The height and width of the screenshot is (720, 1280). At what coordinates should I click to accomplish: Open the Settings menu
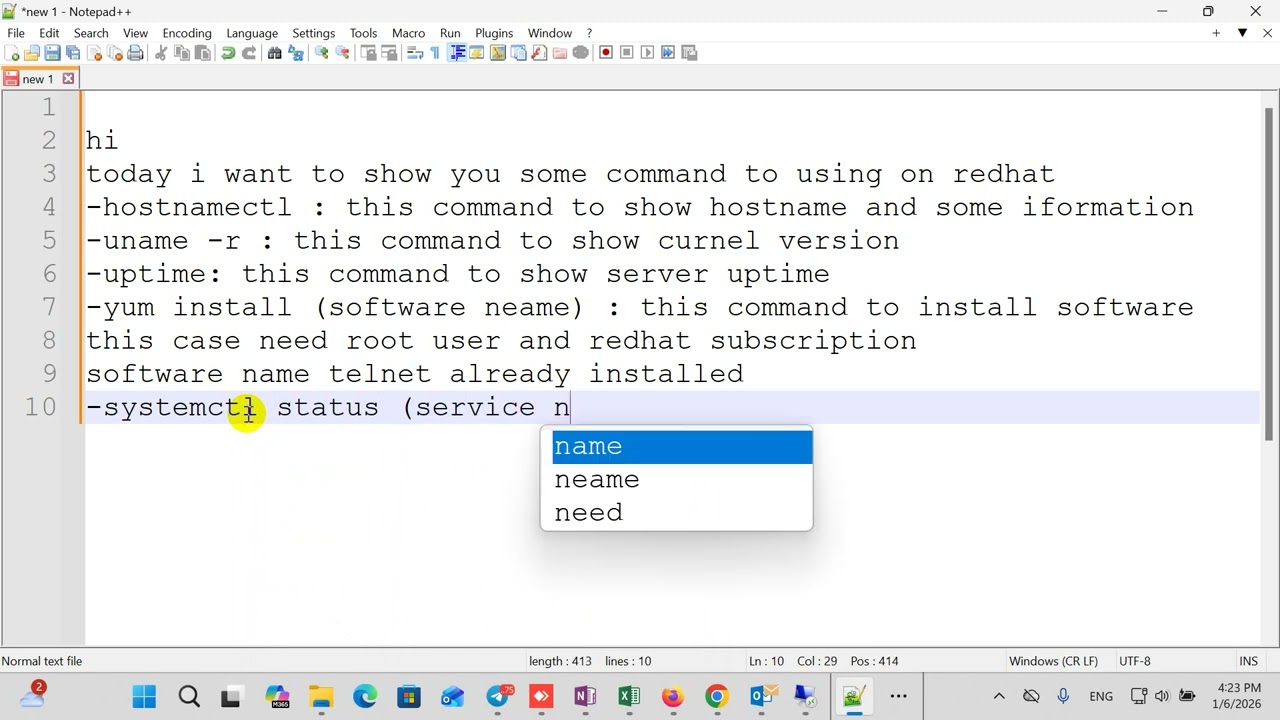(314, 33)
